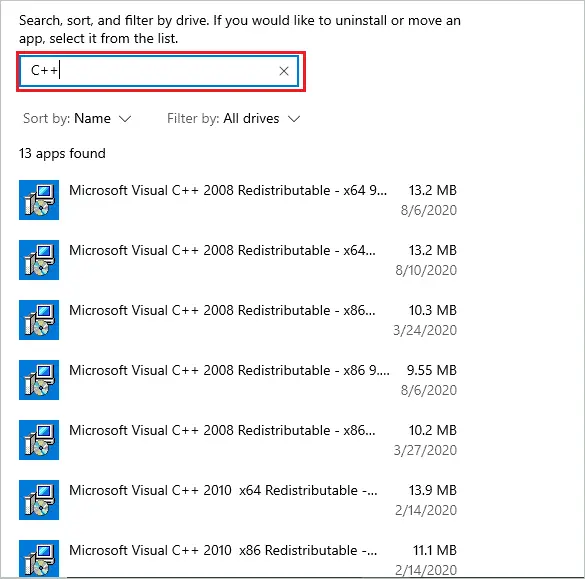Select Visual C++ 2008 x86 entry dated 3/27/2020
Image resolution: width=585 pixels, height=579 pixels.
222,431
